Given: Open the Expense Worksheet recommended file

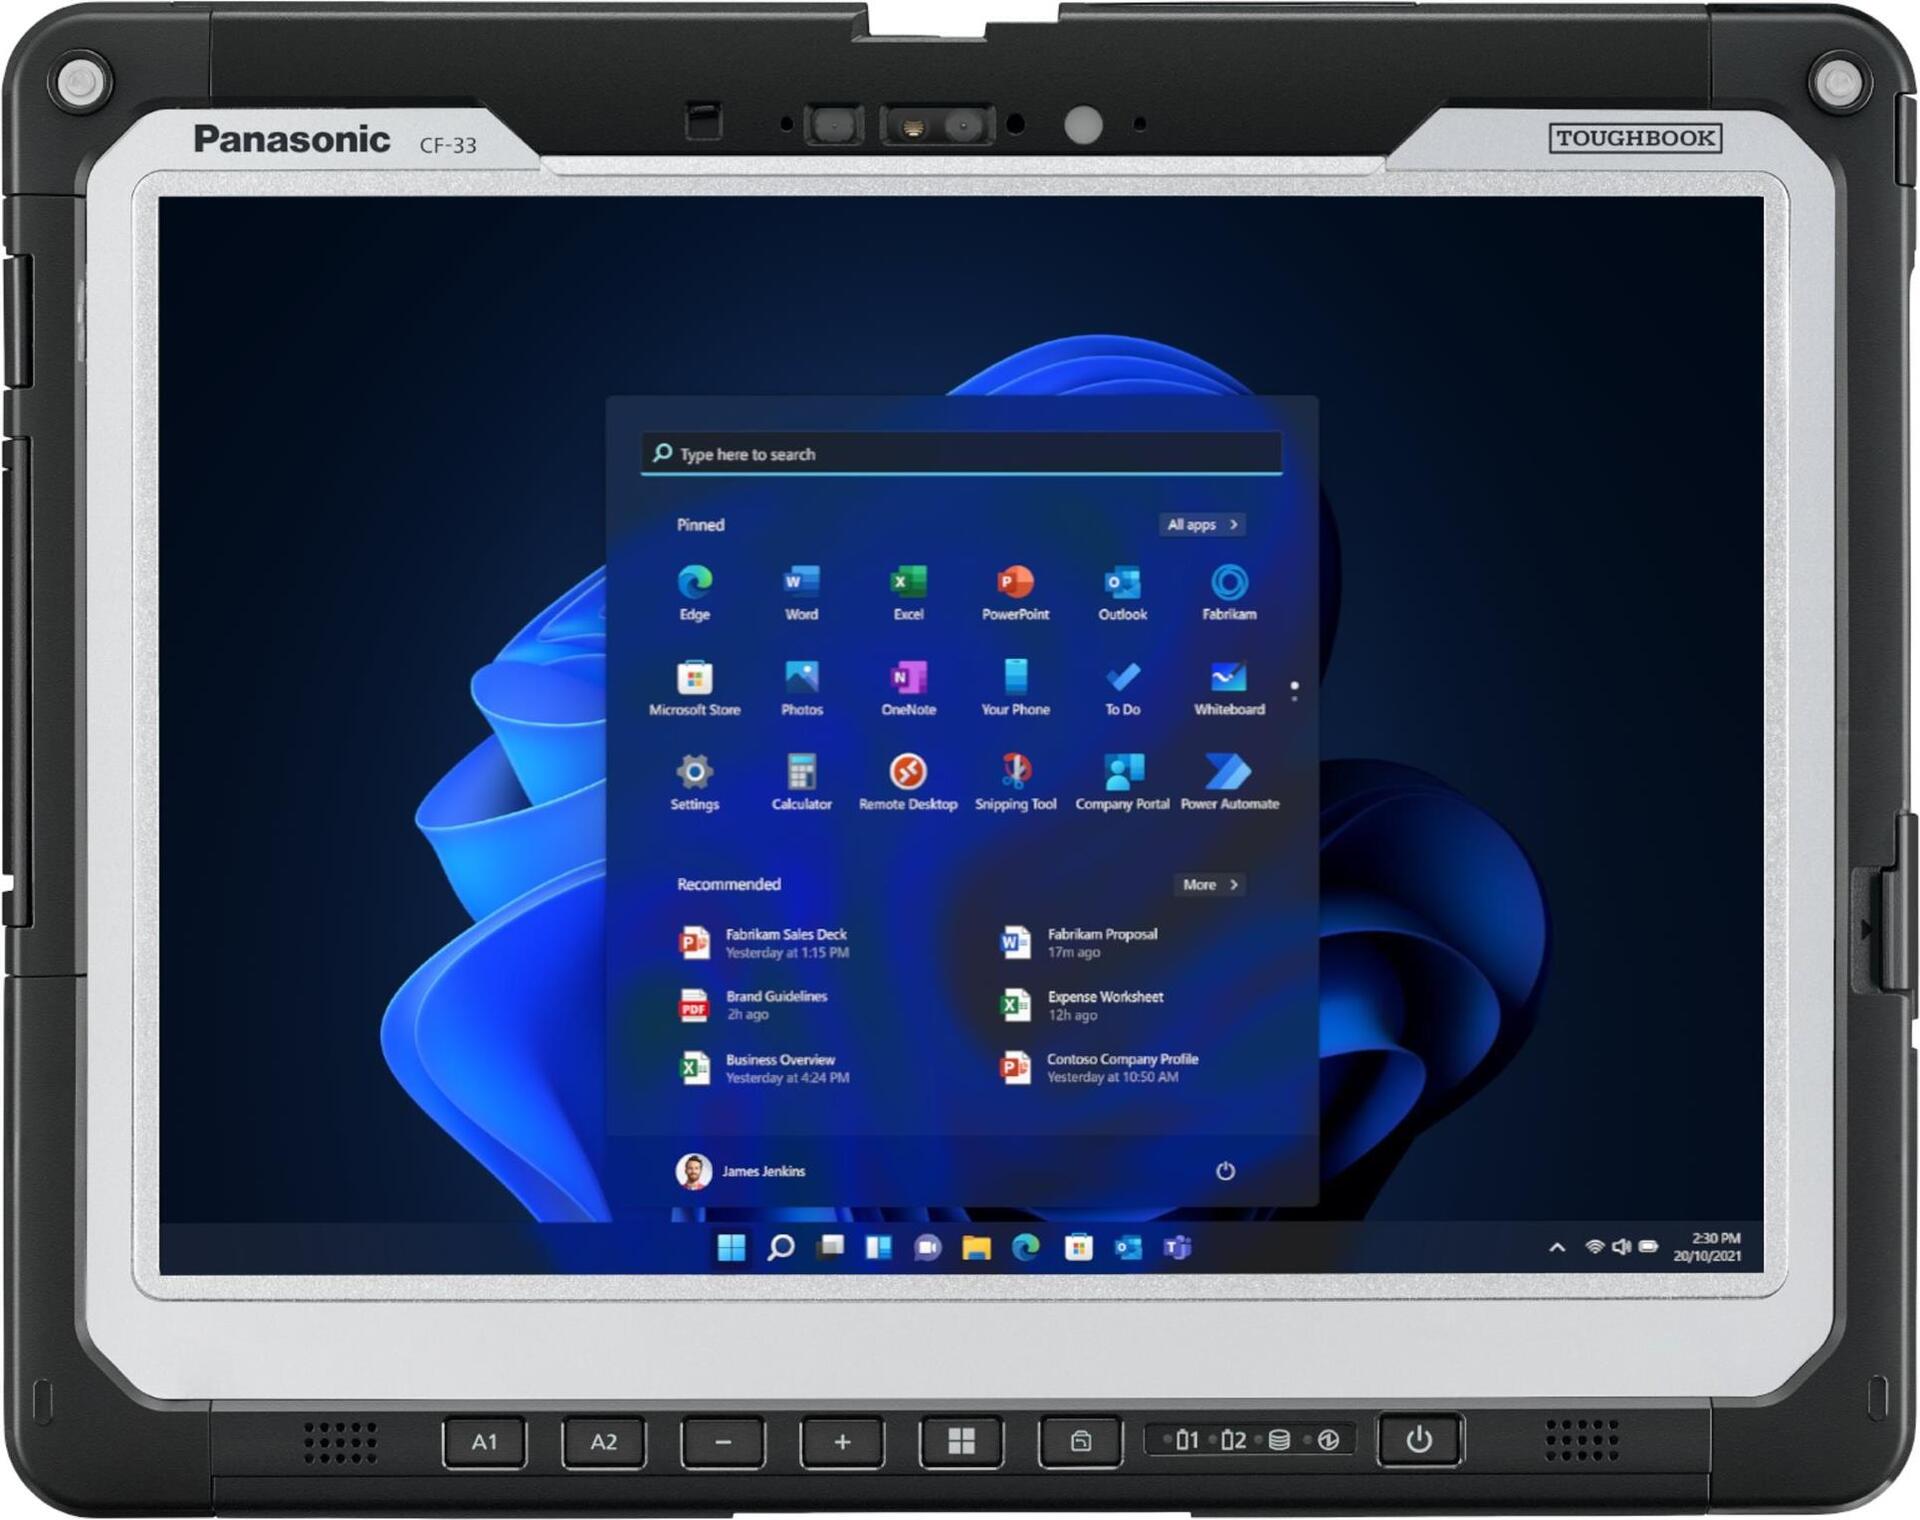Looking at the screenshot, I should click(x=1085, y=1005).
